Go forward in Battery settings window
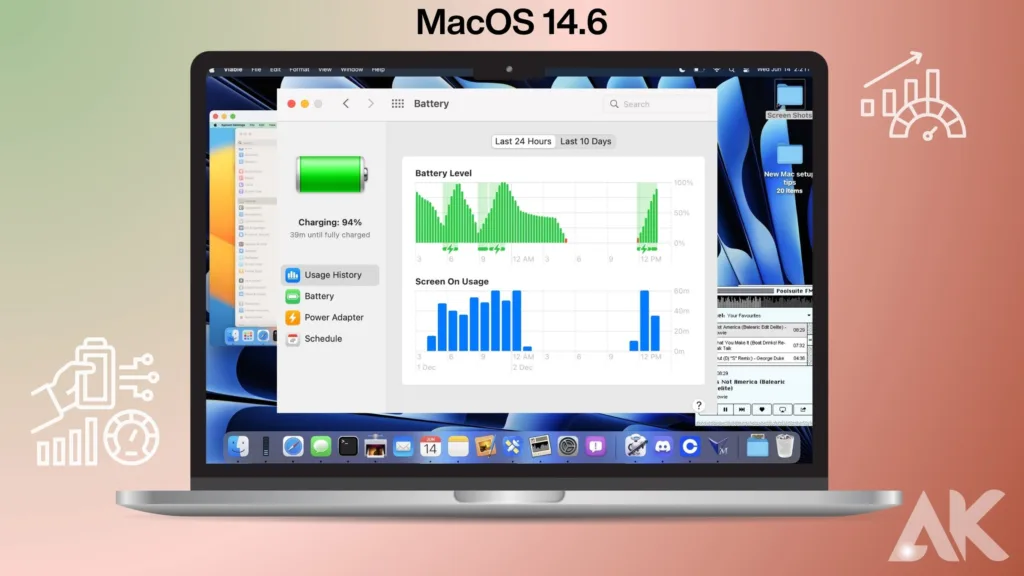1024x576 pixels. click(371, 104)
